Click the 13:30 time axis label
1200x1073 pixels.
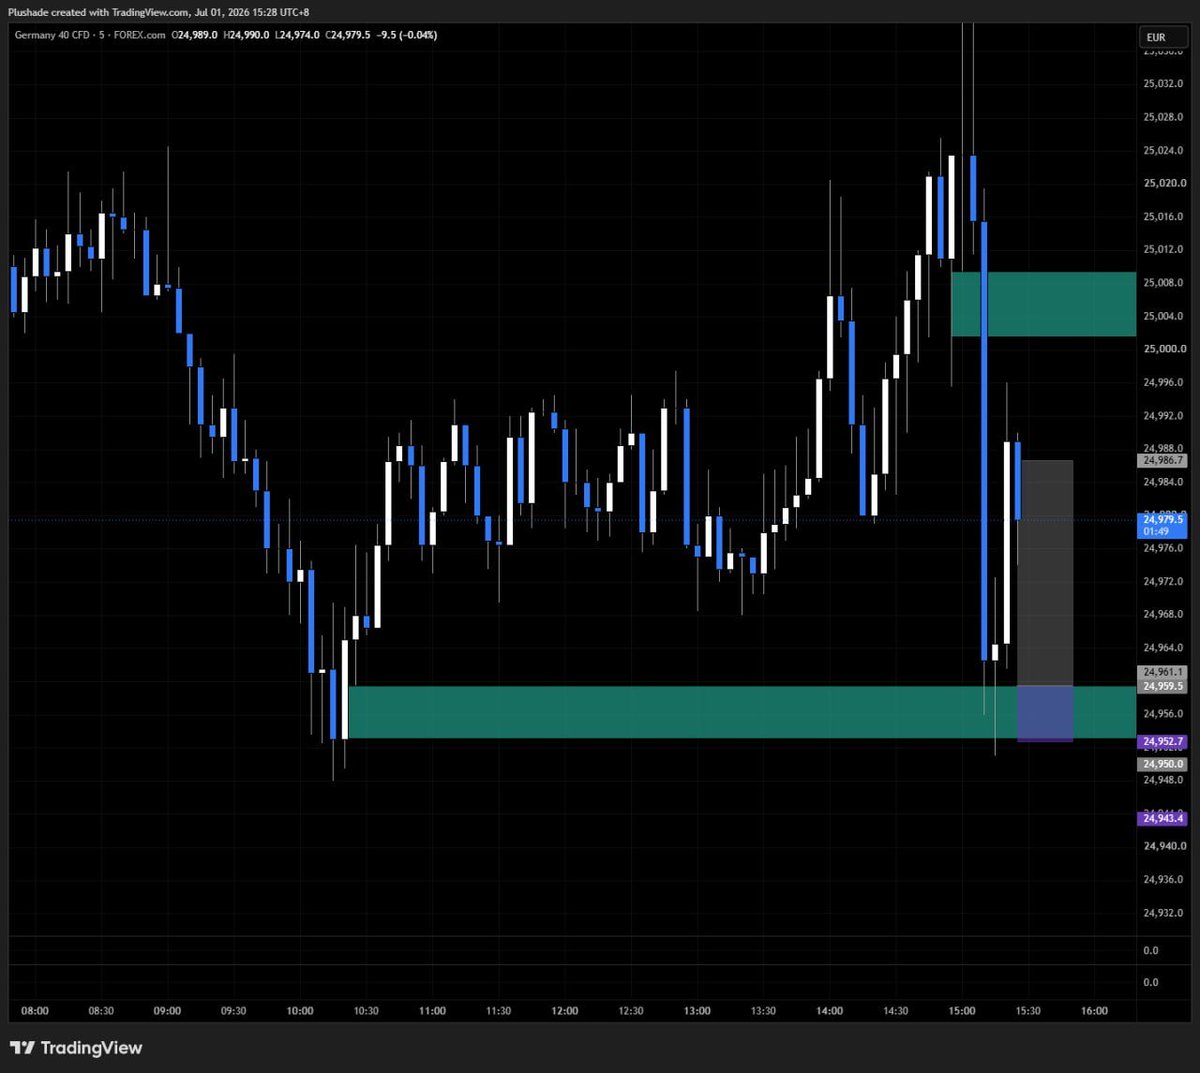pyautogui.click(x=763, y=1011)
